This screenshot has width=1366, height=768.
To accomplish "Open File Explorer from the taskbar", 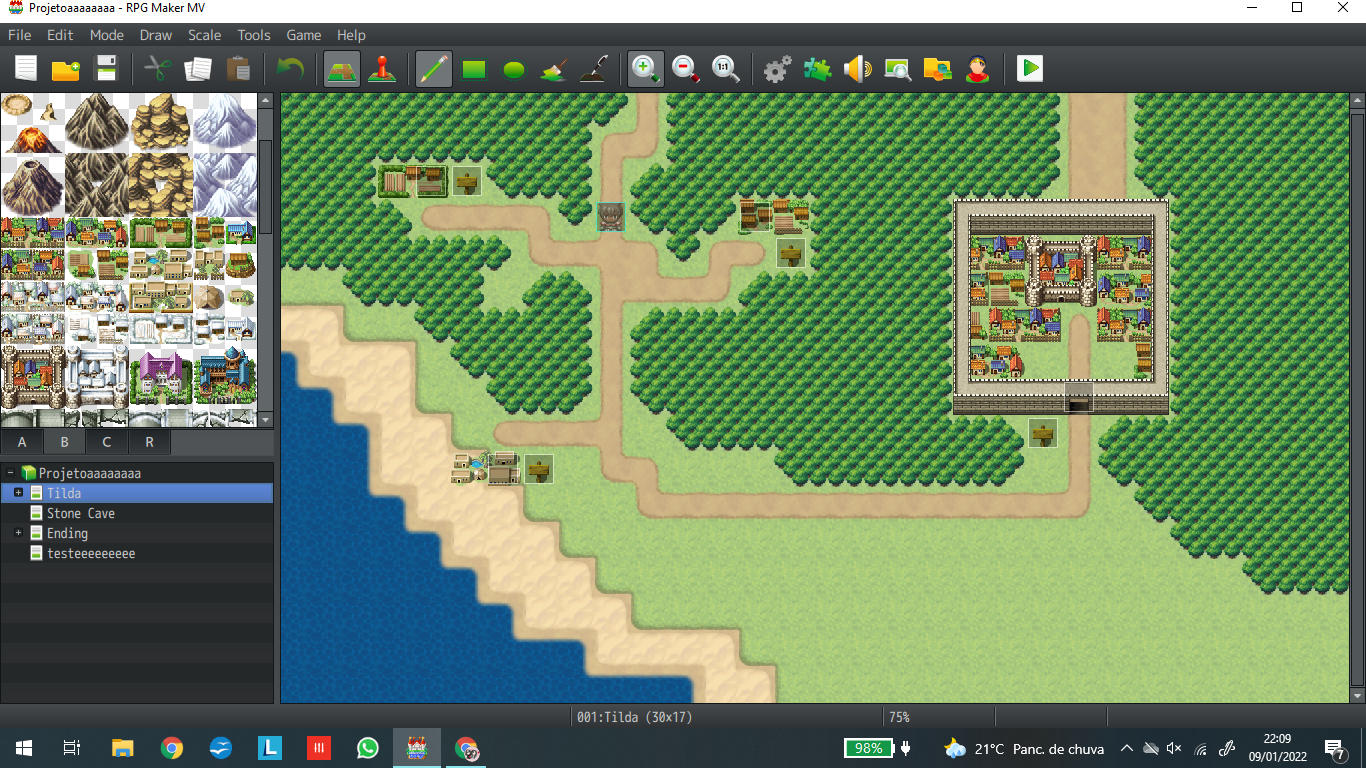I will point(122,748).
